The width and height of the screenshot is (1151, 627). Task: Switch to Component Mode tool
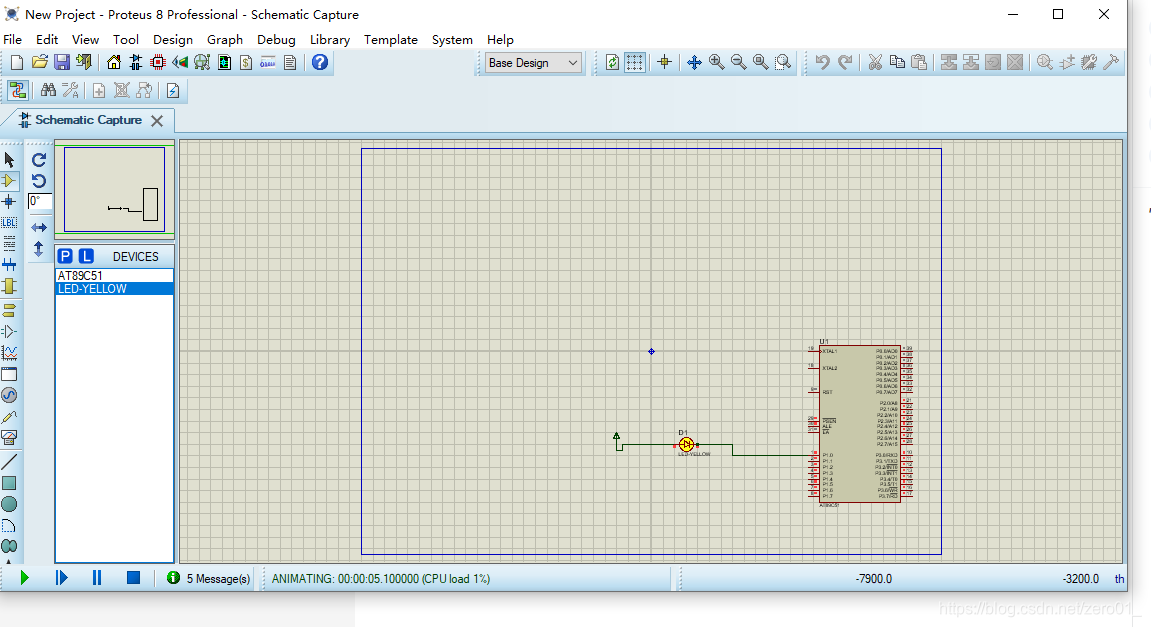pos(10,181)
